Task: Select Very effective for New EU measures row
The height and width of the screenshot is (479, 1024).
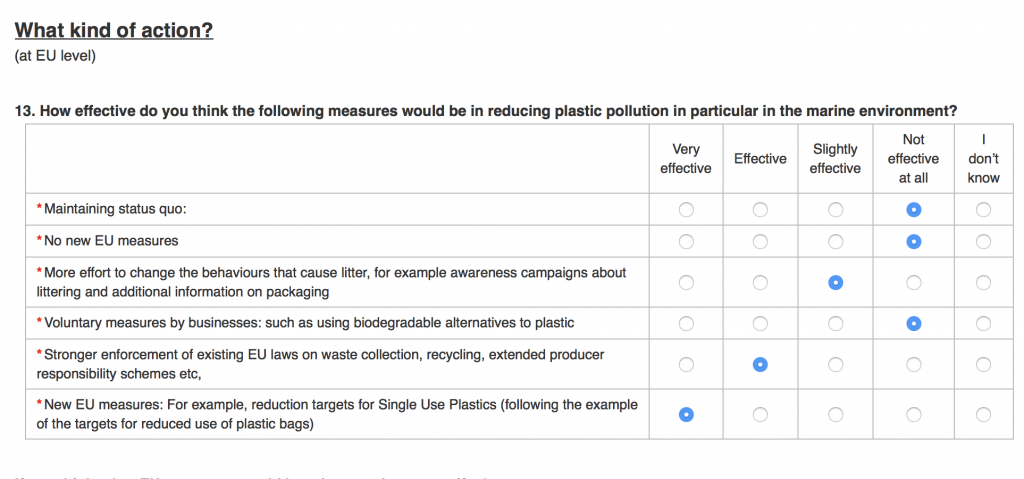Action: (686, 414)
